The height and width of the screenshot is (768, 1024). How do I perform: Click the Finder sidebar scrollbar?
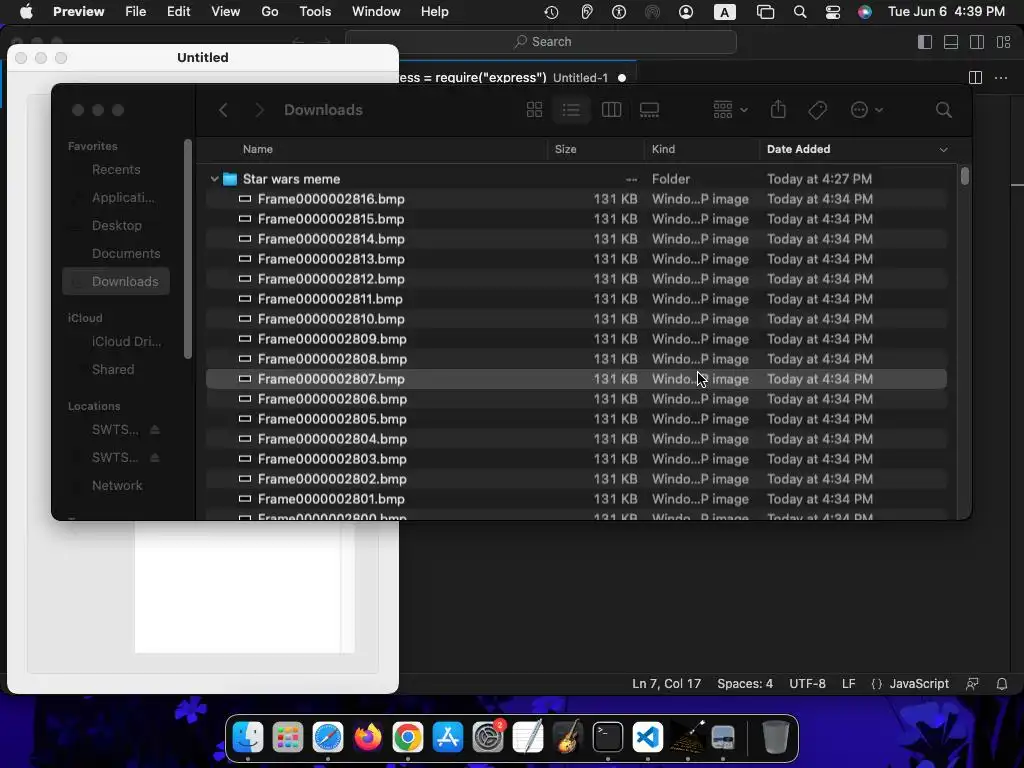coord(188,249)
